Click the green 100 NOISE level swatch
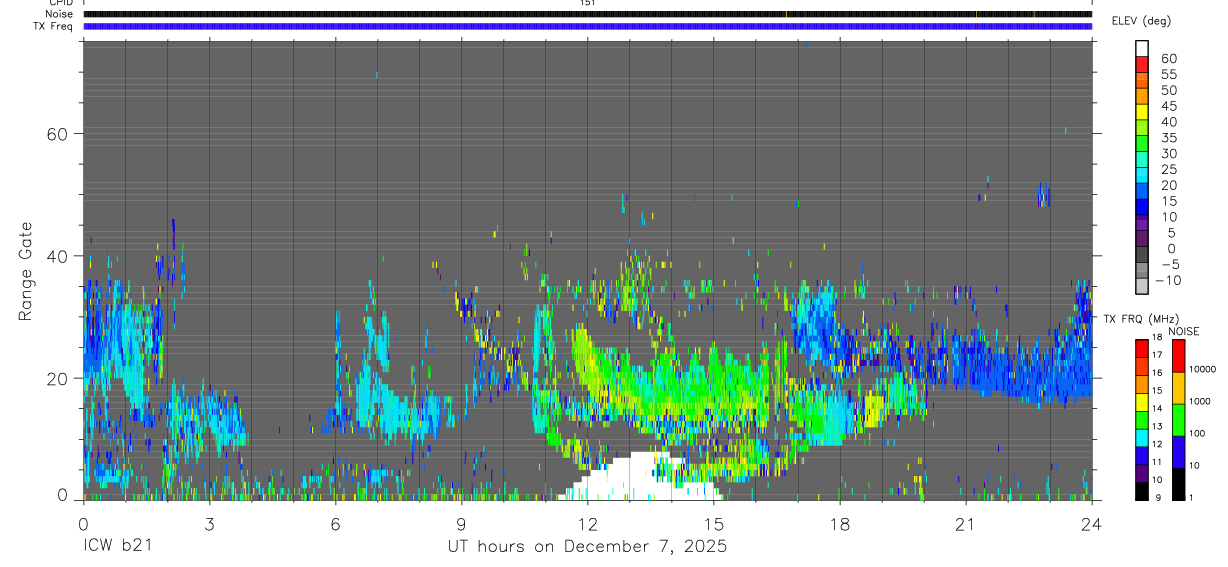This screenshot has height=567, width=1228. (x=1178, y=419)
